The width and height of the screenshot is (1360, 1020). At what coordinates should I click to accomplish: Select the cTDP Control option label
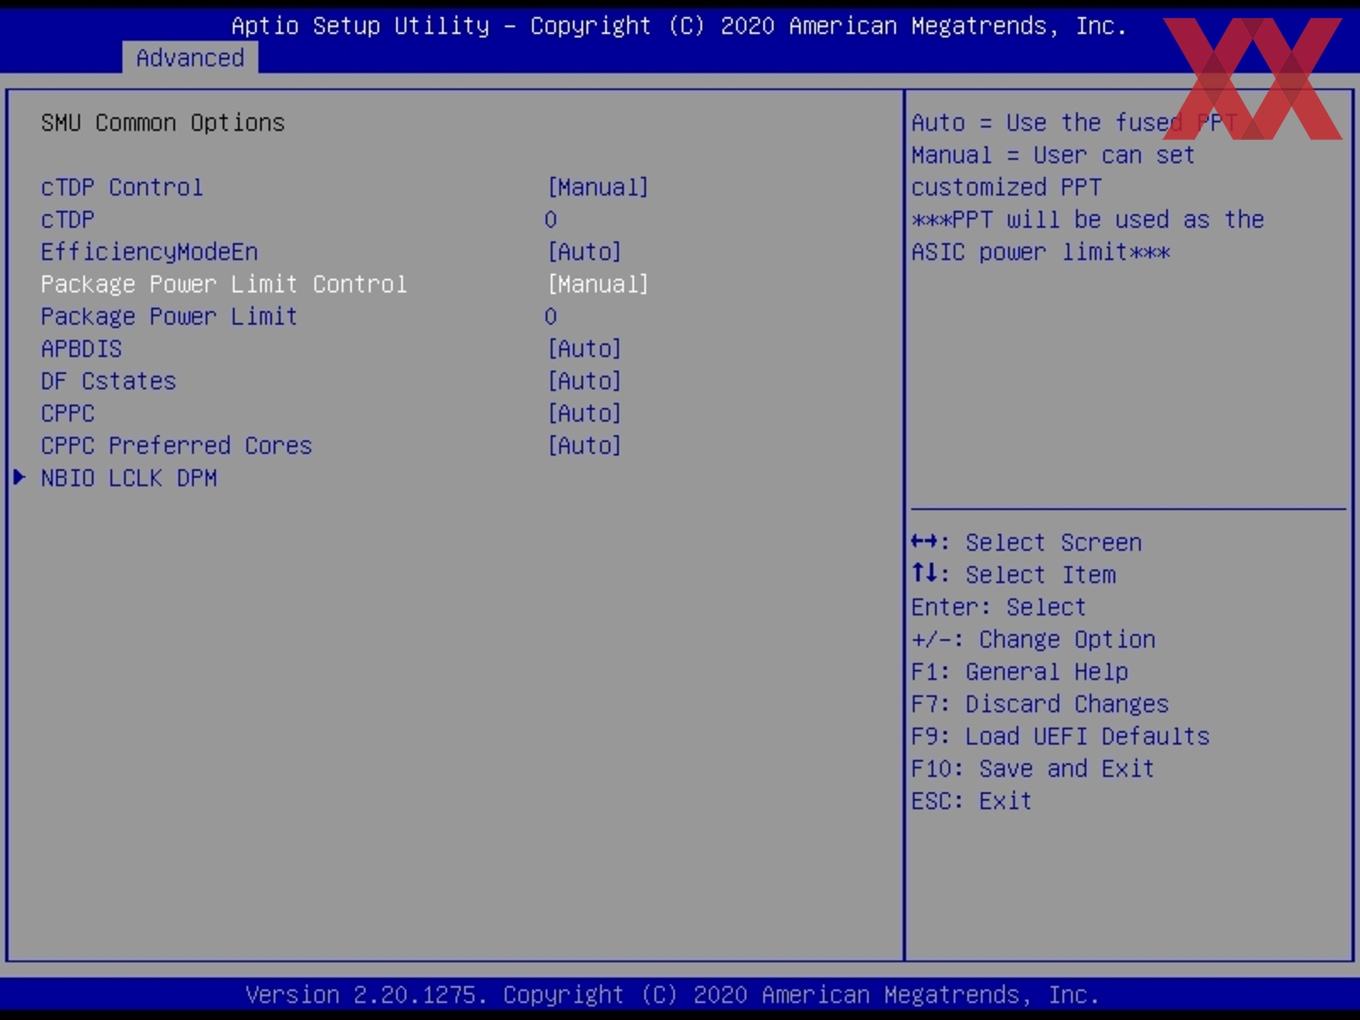(122, 187)
